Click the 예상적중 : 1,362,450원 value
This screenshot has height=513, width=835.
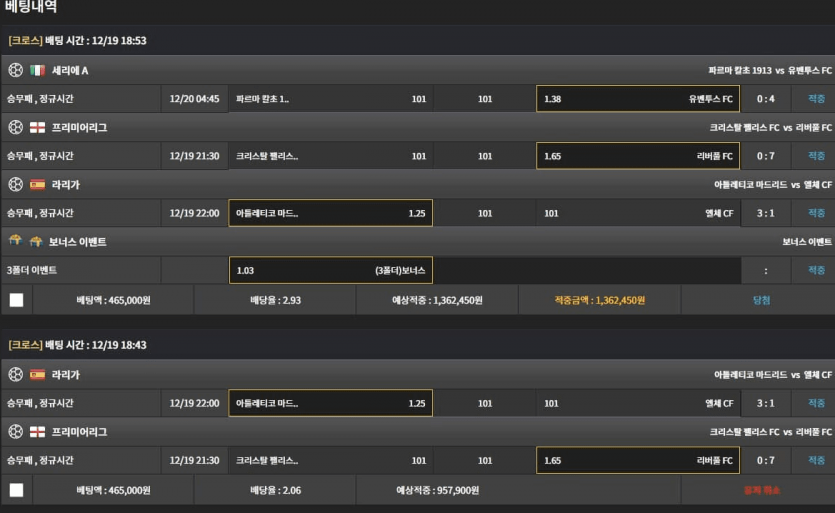(437, 300)
